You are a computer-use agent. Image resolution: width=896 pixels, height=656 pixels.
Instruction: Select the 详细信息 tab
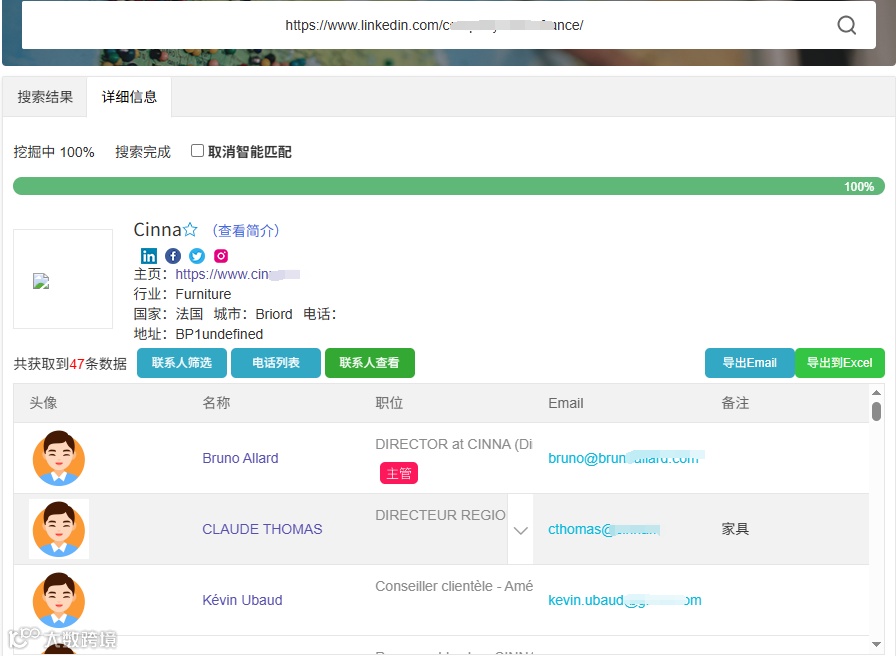point(129,97)
